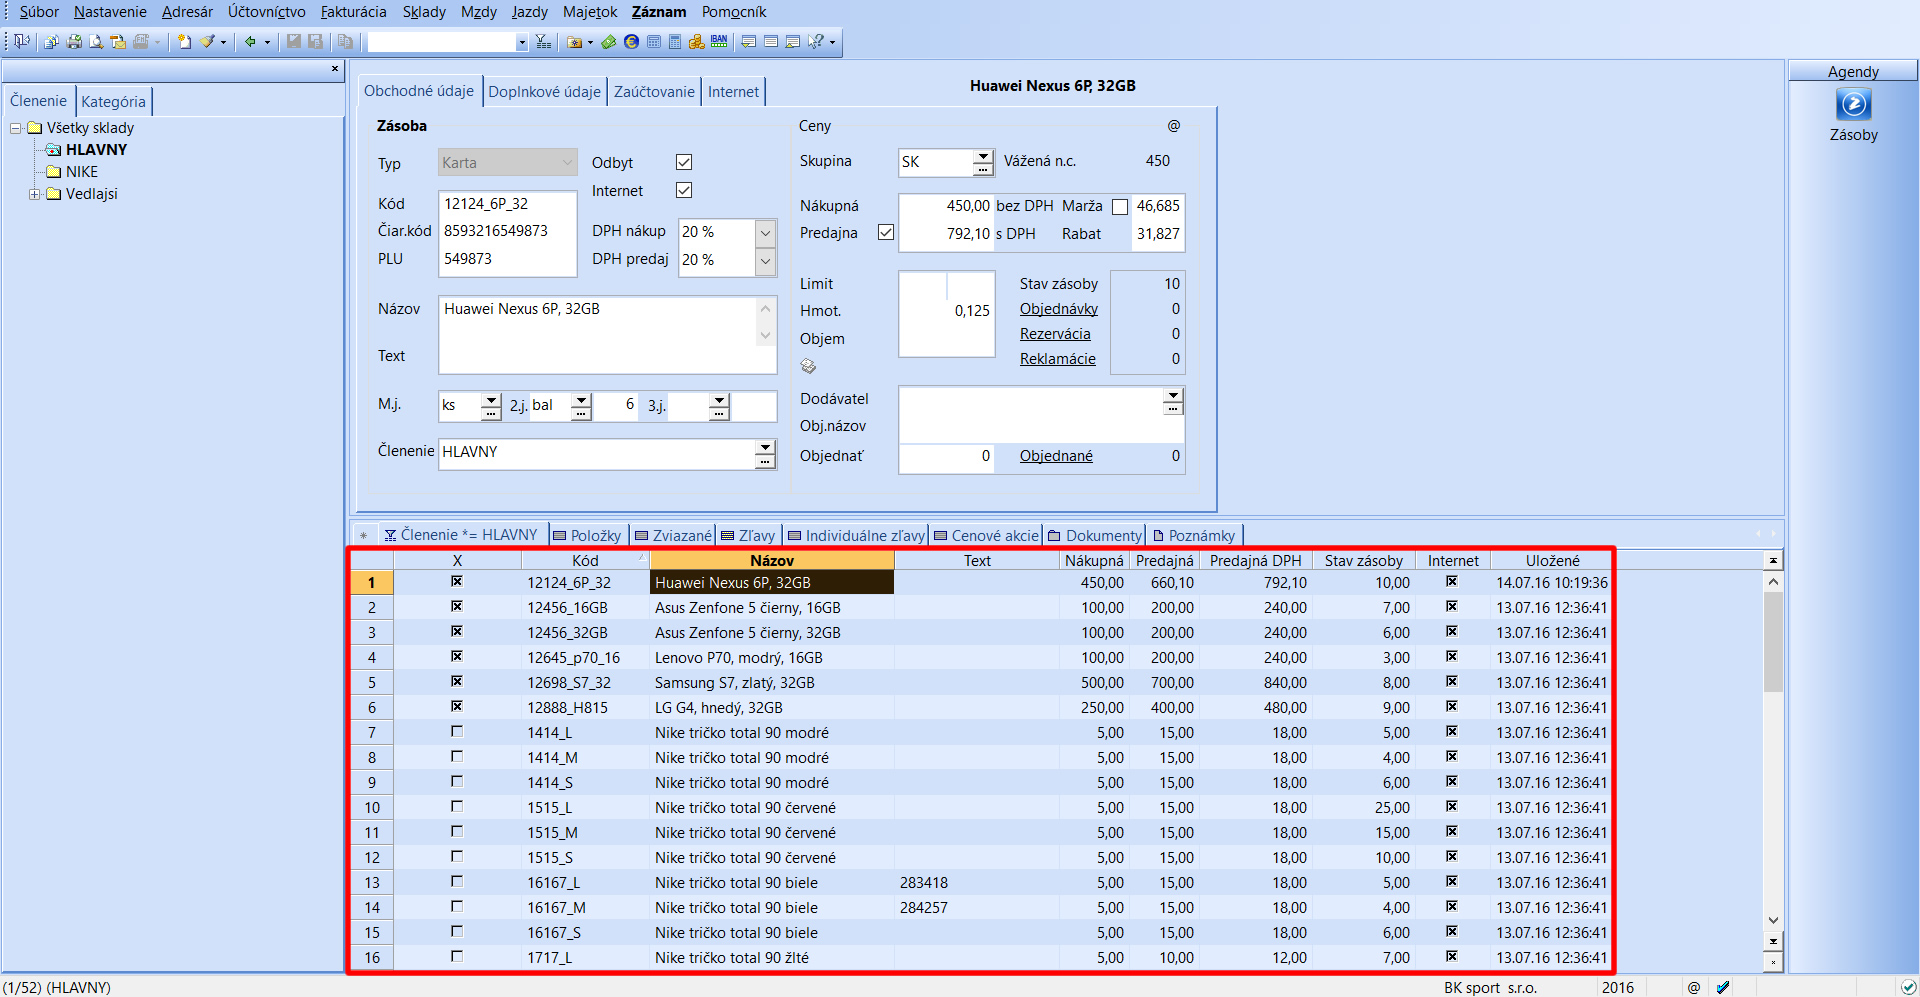Image resolution: width=1920 pixels, height=997 pixels.
Task: Open the Rezervácia link
Action: click(1055, 334)
